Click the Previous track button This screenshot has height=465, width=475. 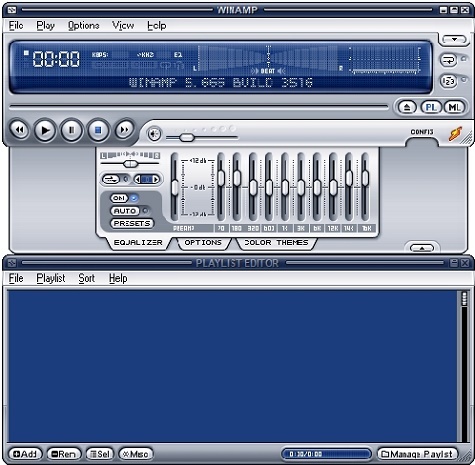coord(20,130)
